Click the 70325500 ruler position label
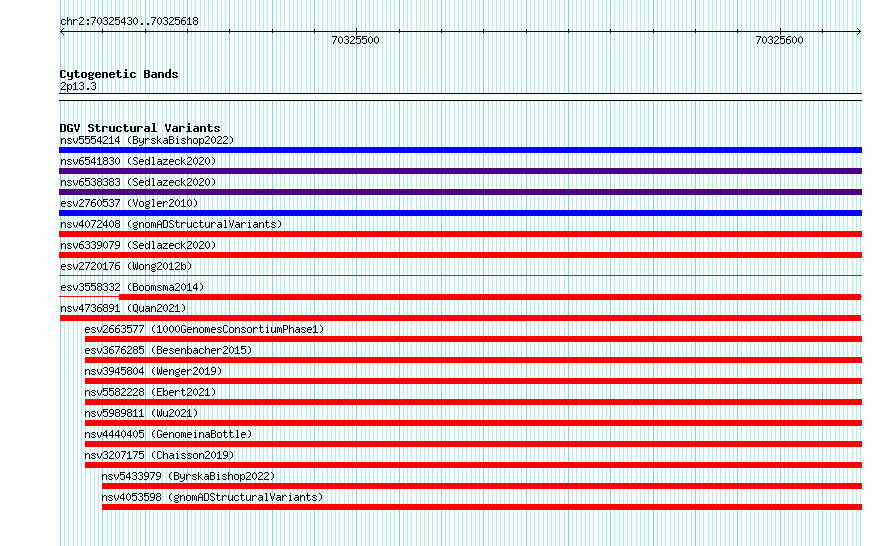Image resolution: width=890 pixels, height=546 pixels. 355,40
